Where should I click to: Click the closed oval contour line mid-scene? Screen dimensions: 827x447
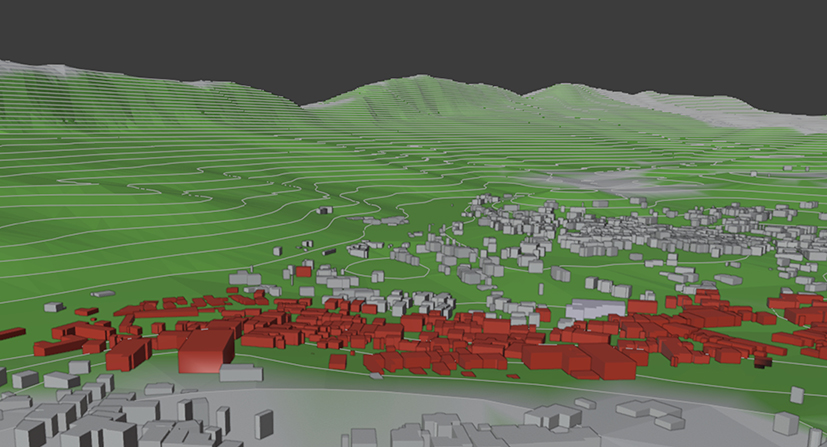[x=392, y=263]
